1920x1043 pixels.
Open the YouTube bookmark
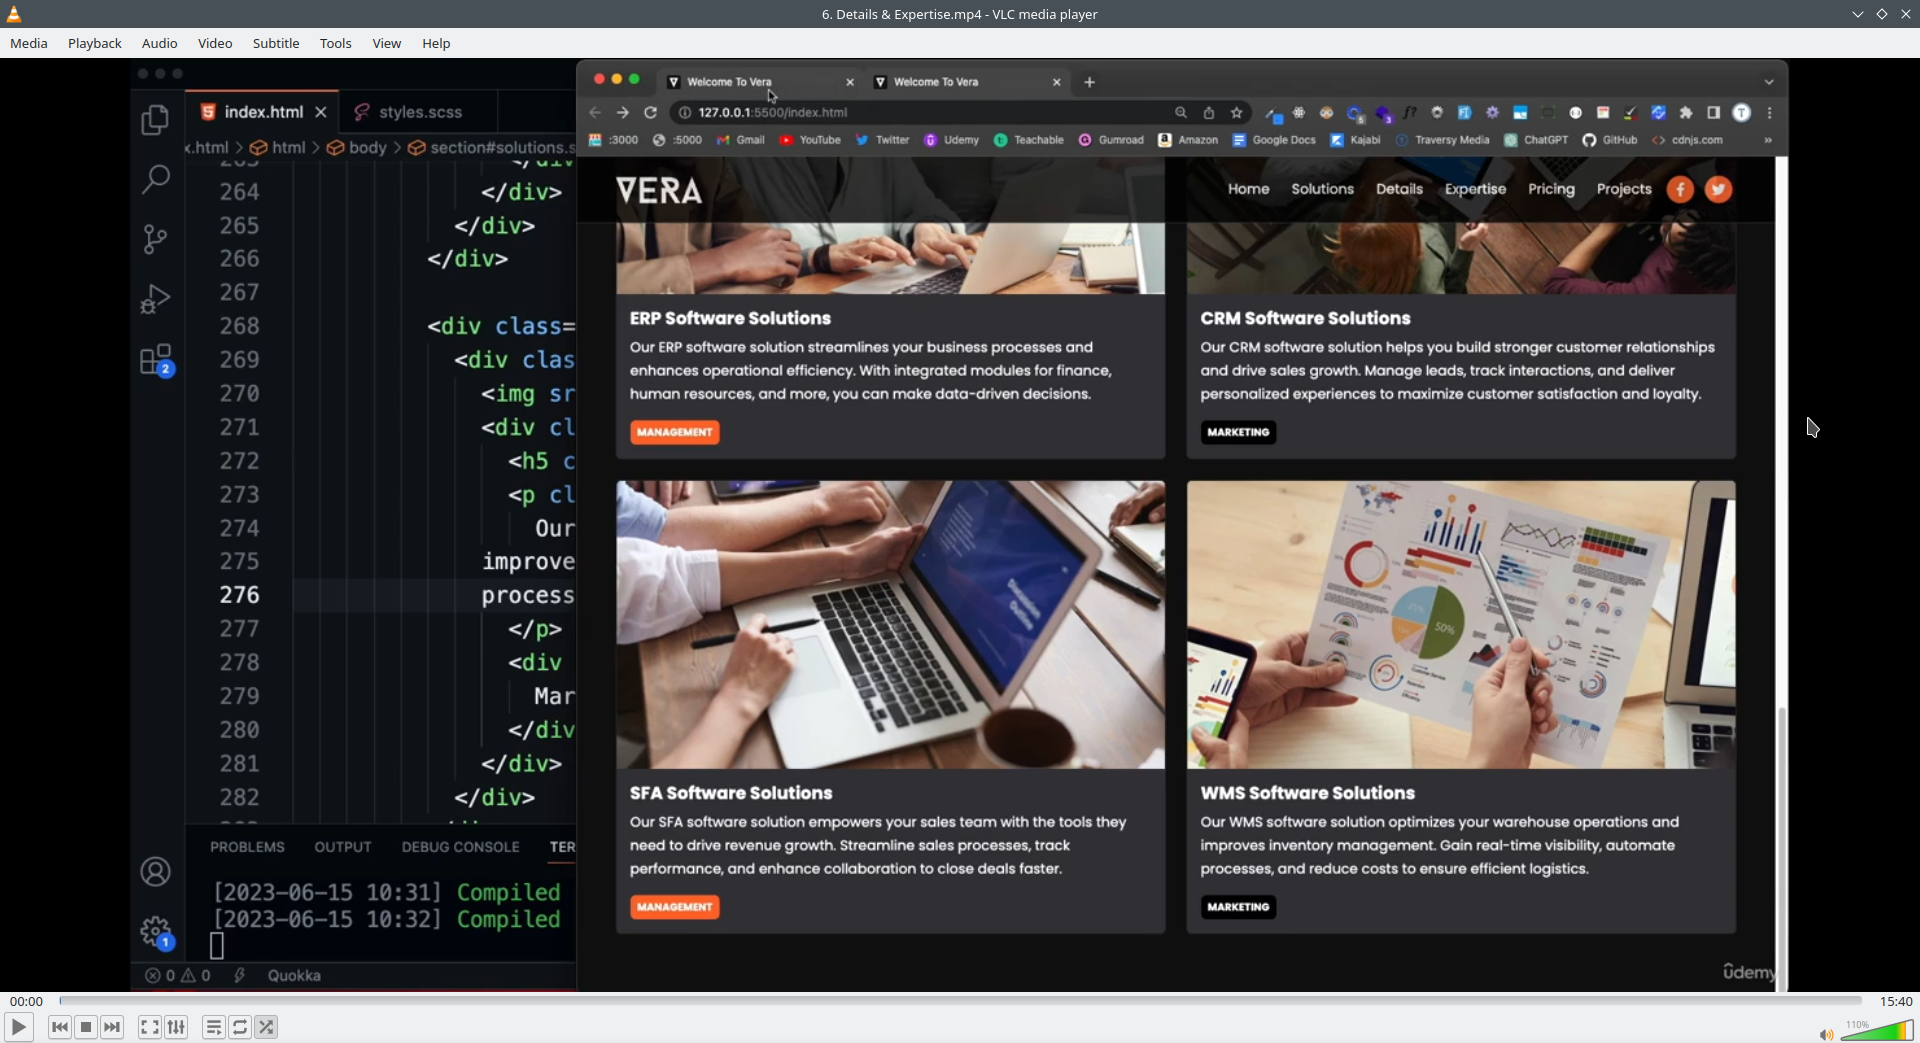pyautogui.click(x=810, y=140)
